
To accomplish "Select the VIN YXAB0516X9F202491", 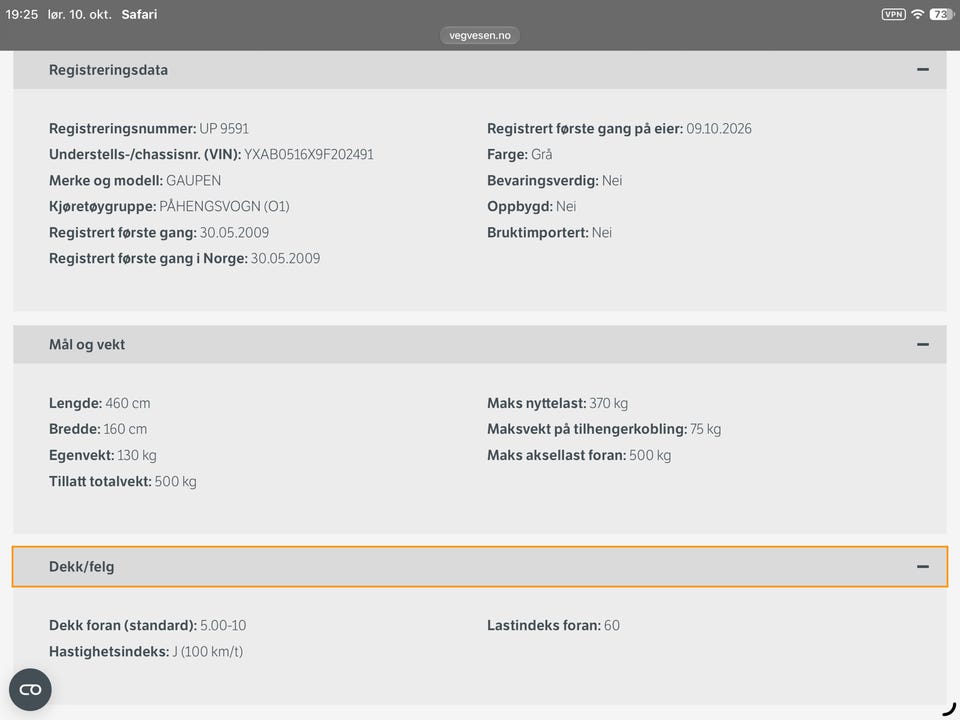I will tap(309, 154).
